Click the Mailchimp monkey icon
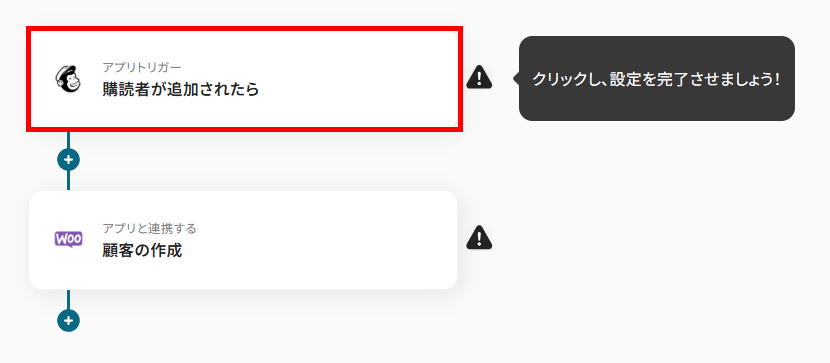 pos(68,79)
